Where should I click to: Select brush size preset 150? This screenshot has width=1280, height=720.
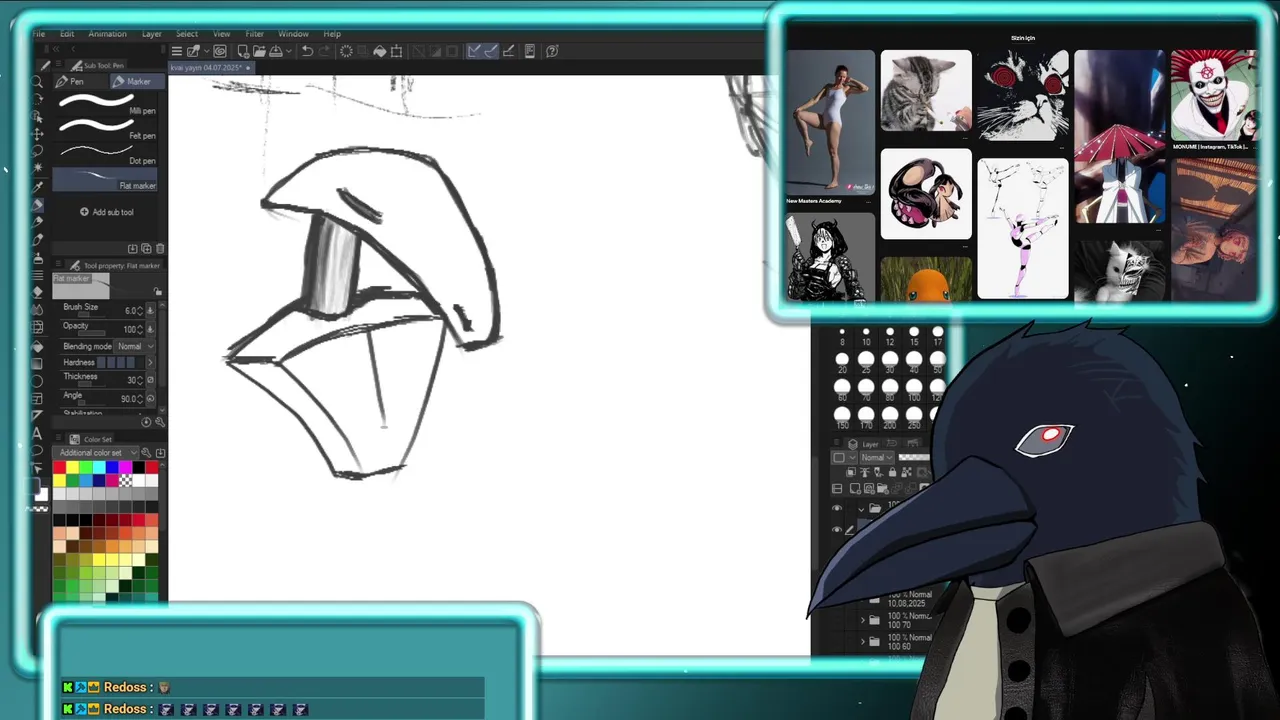[842, 419]
